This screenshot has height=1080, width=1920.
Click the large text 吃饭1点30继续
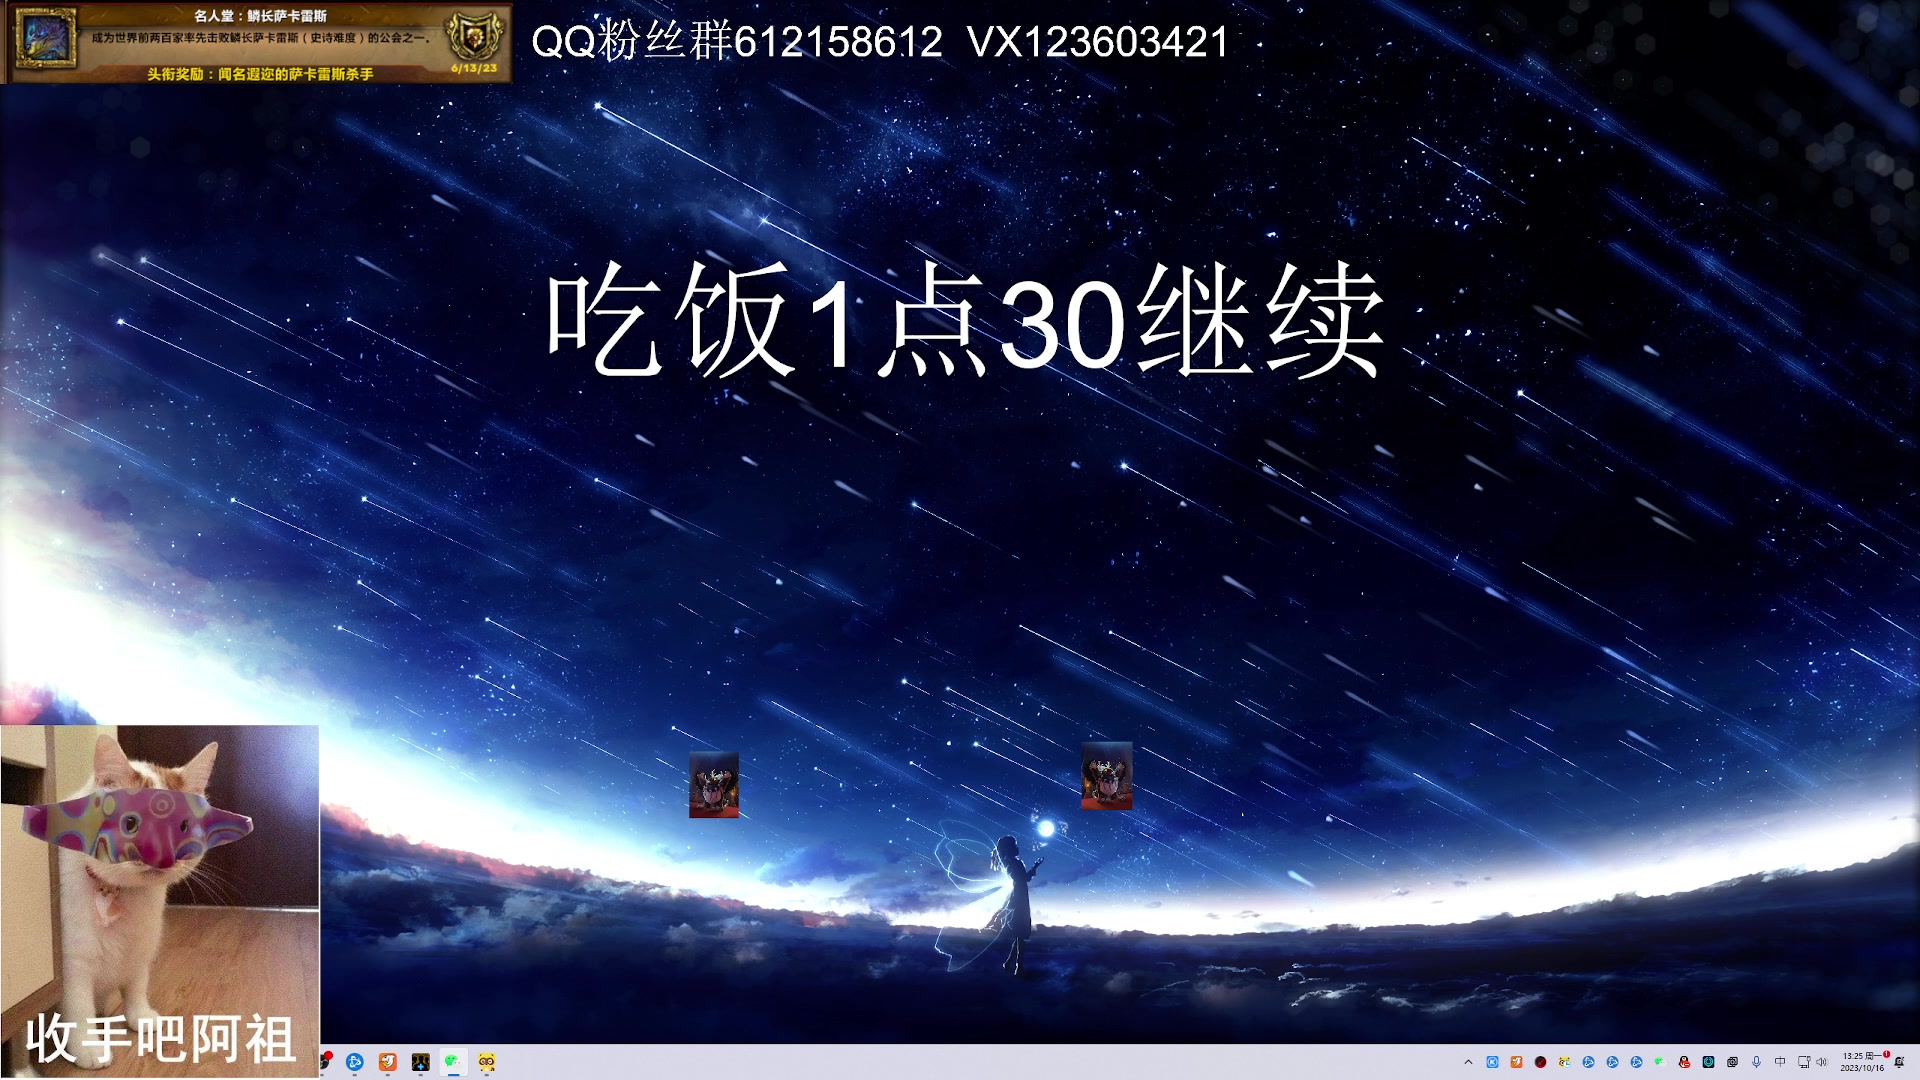click(x=965, y=320)
